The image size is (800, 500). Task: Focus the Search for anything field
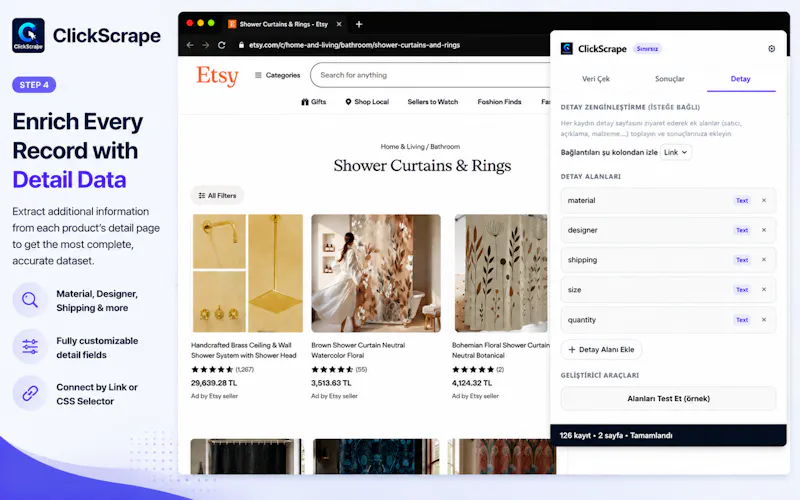(x=431, y=75)
